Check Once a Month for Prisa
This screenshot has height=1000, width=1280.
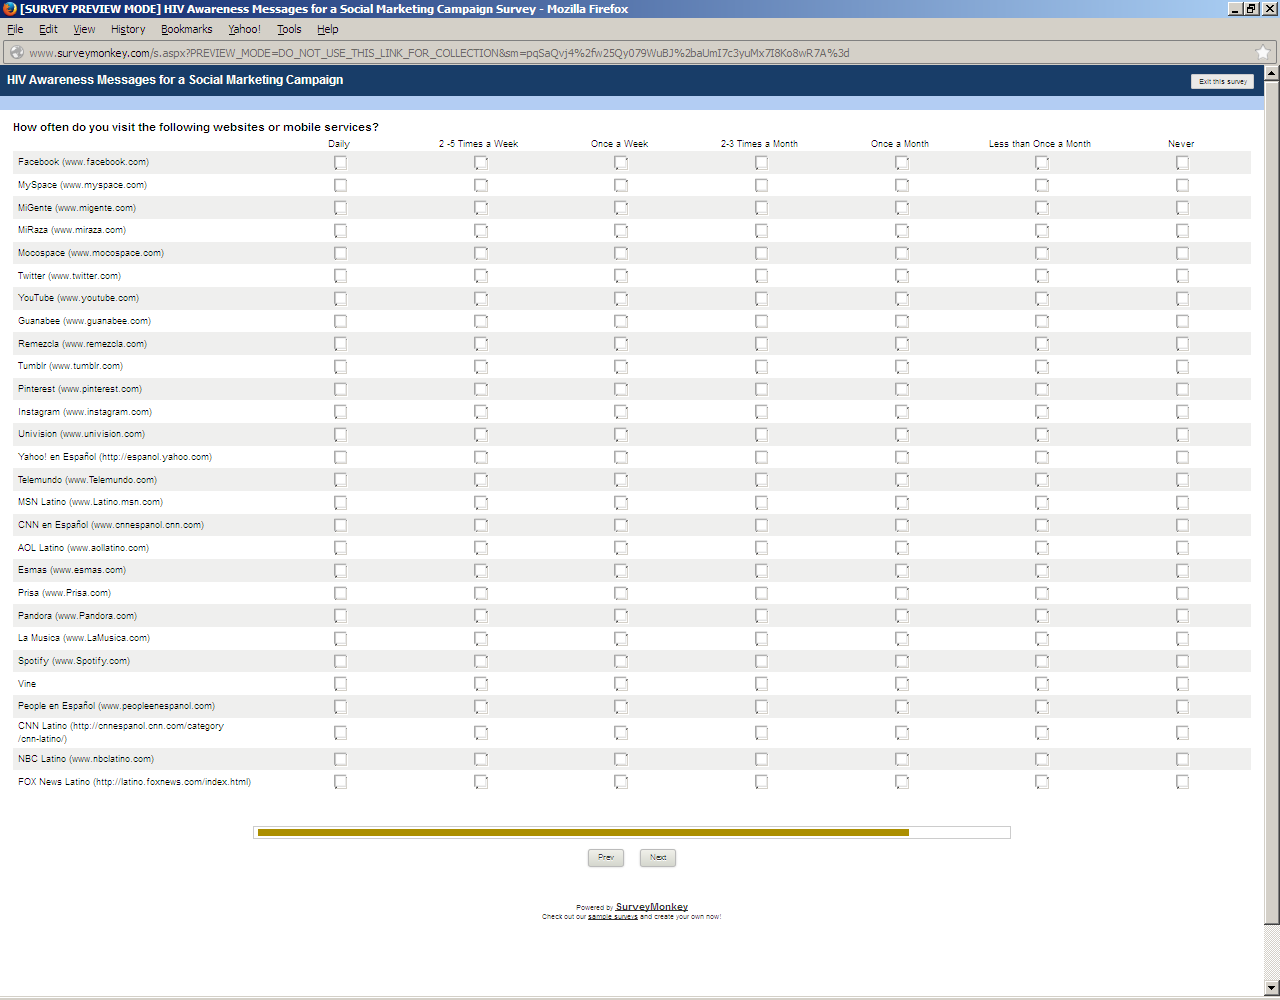coord(902,593)
